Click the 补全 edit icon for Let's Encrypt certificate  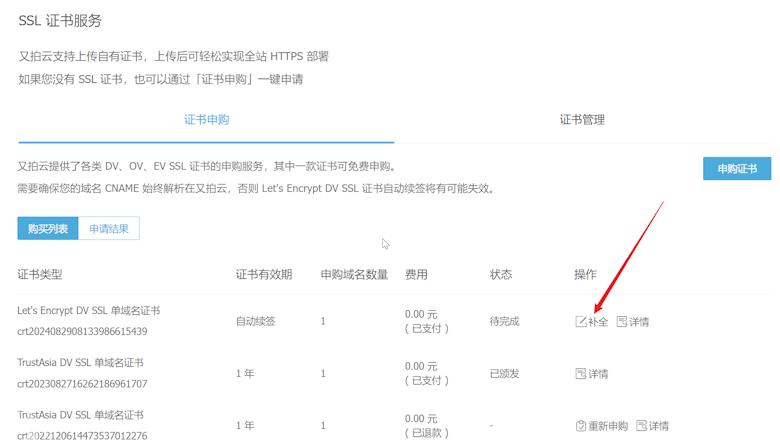coord(581,322)
